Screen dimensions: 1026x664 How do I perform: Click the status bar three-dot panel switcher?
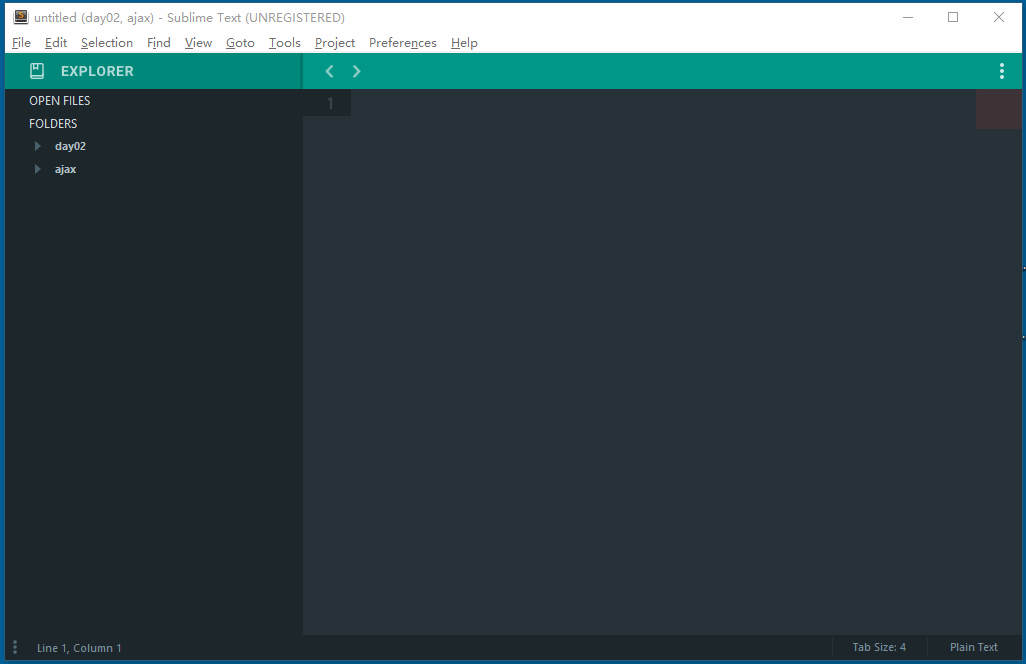pyautogui.click(x=14, y=648)
